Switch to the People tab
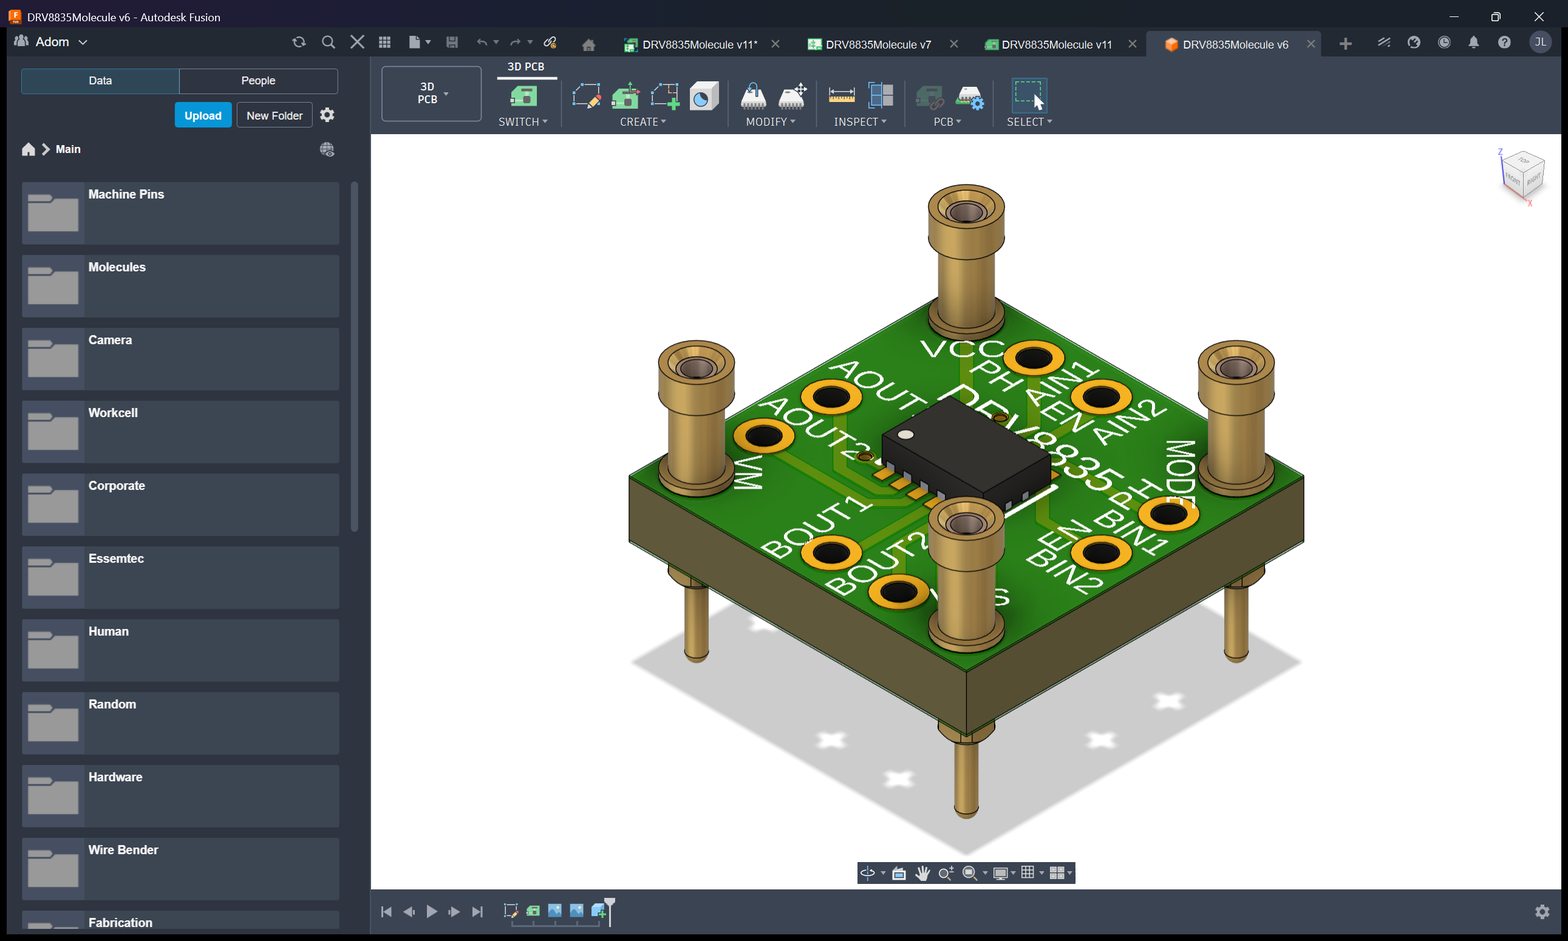Viewport: 1568px width, 941px height. pos(258,81)
